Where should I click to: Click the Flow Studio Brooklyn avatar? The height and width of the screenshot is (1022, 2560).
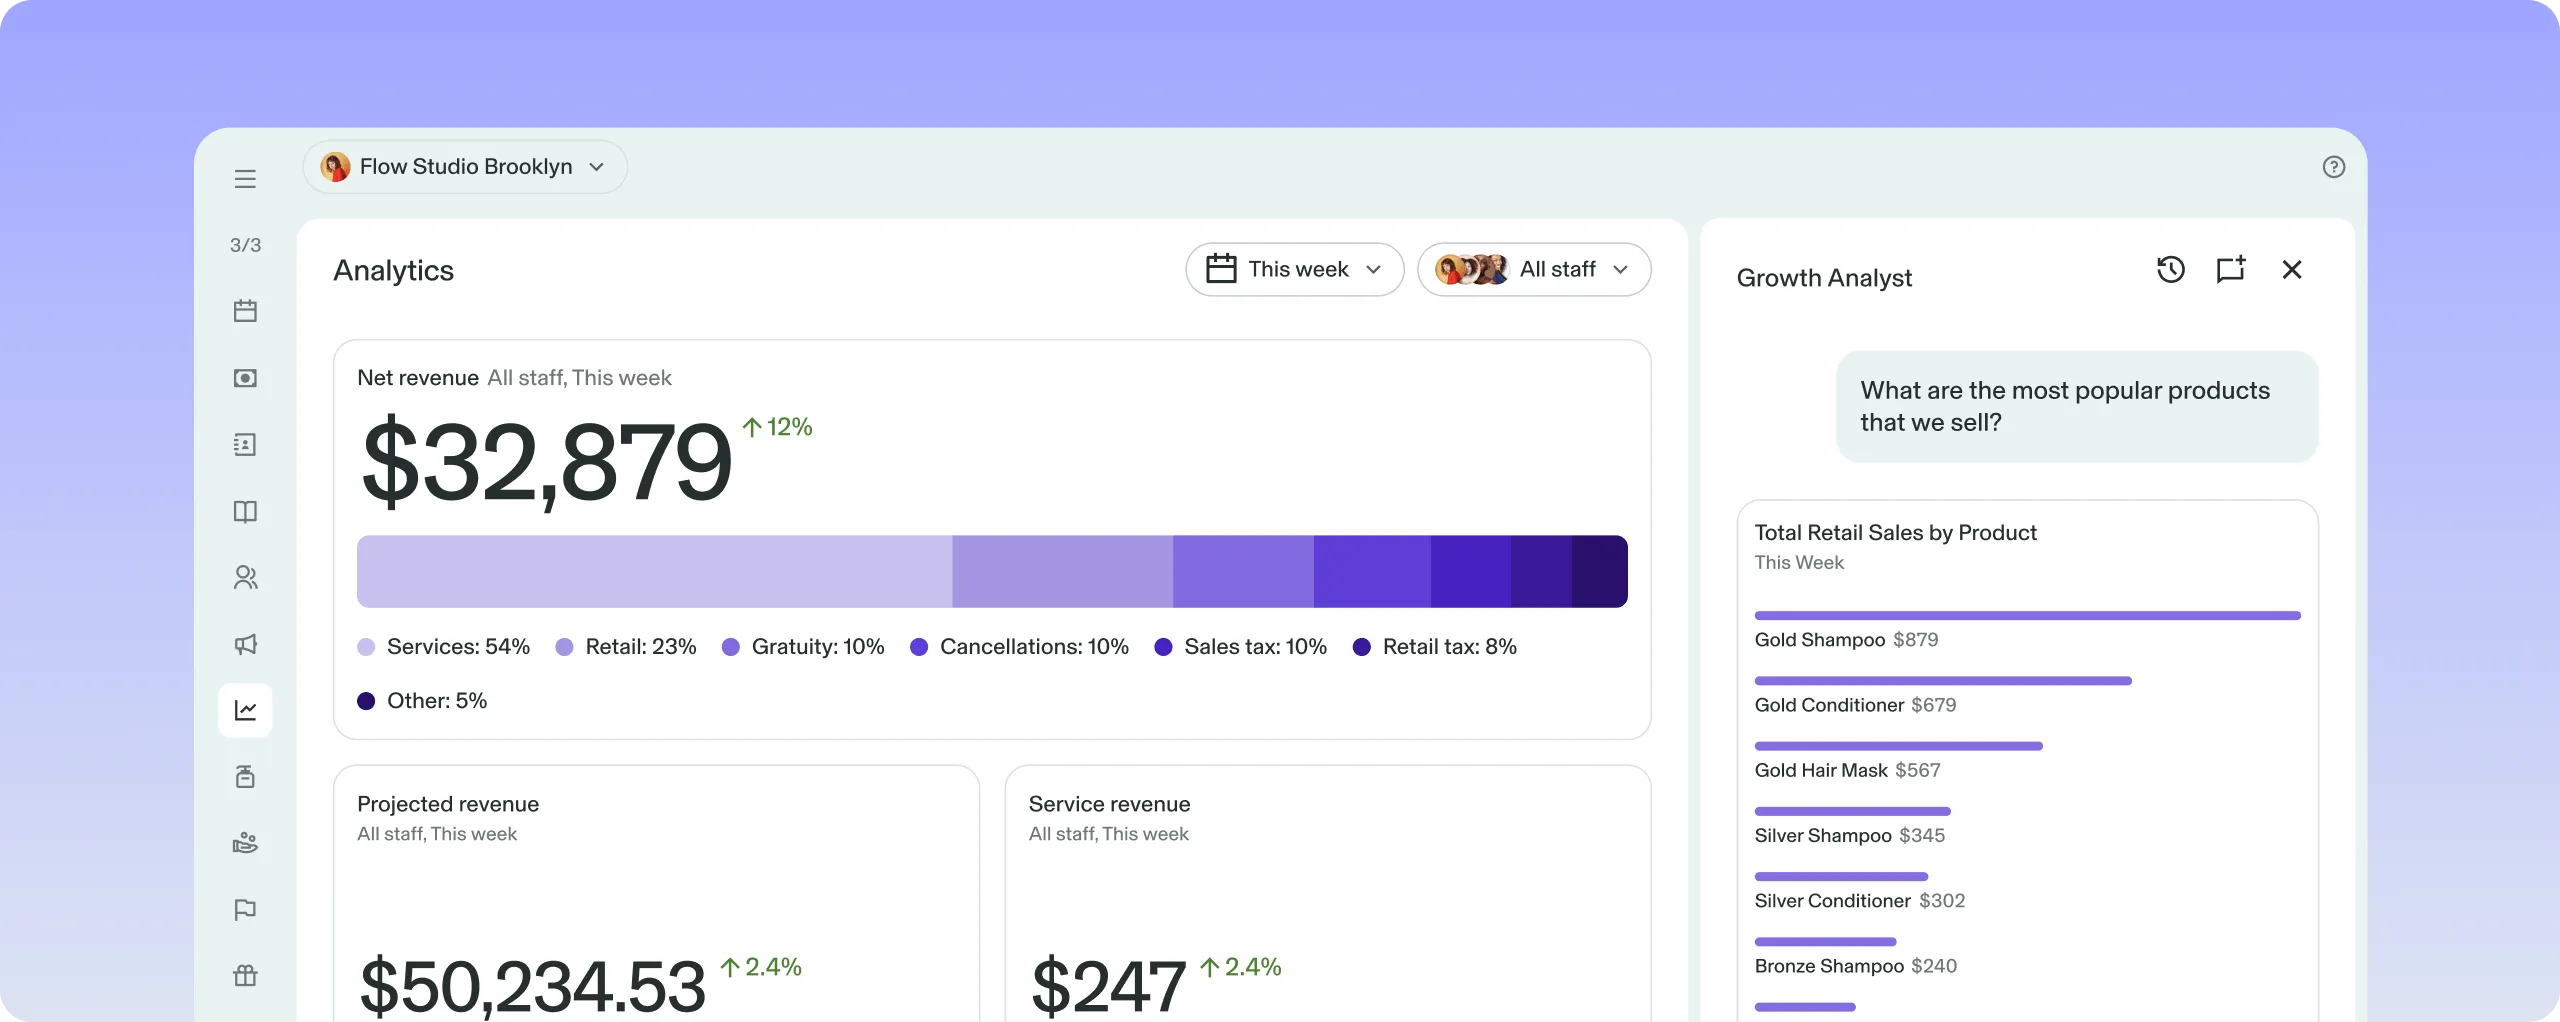tap(335, 167)
